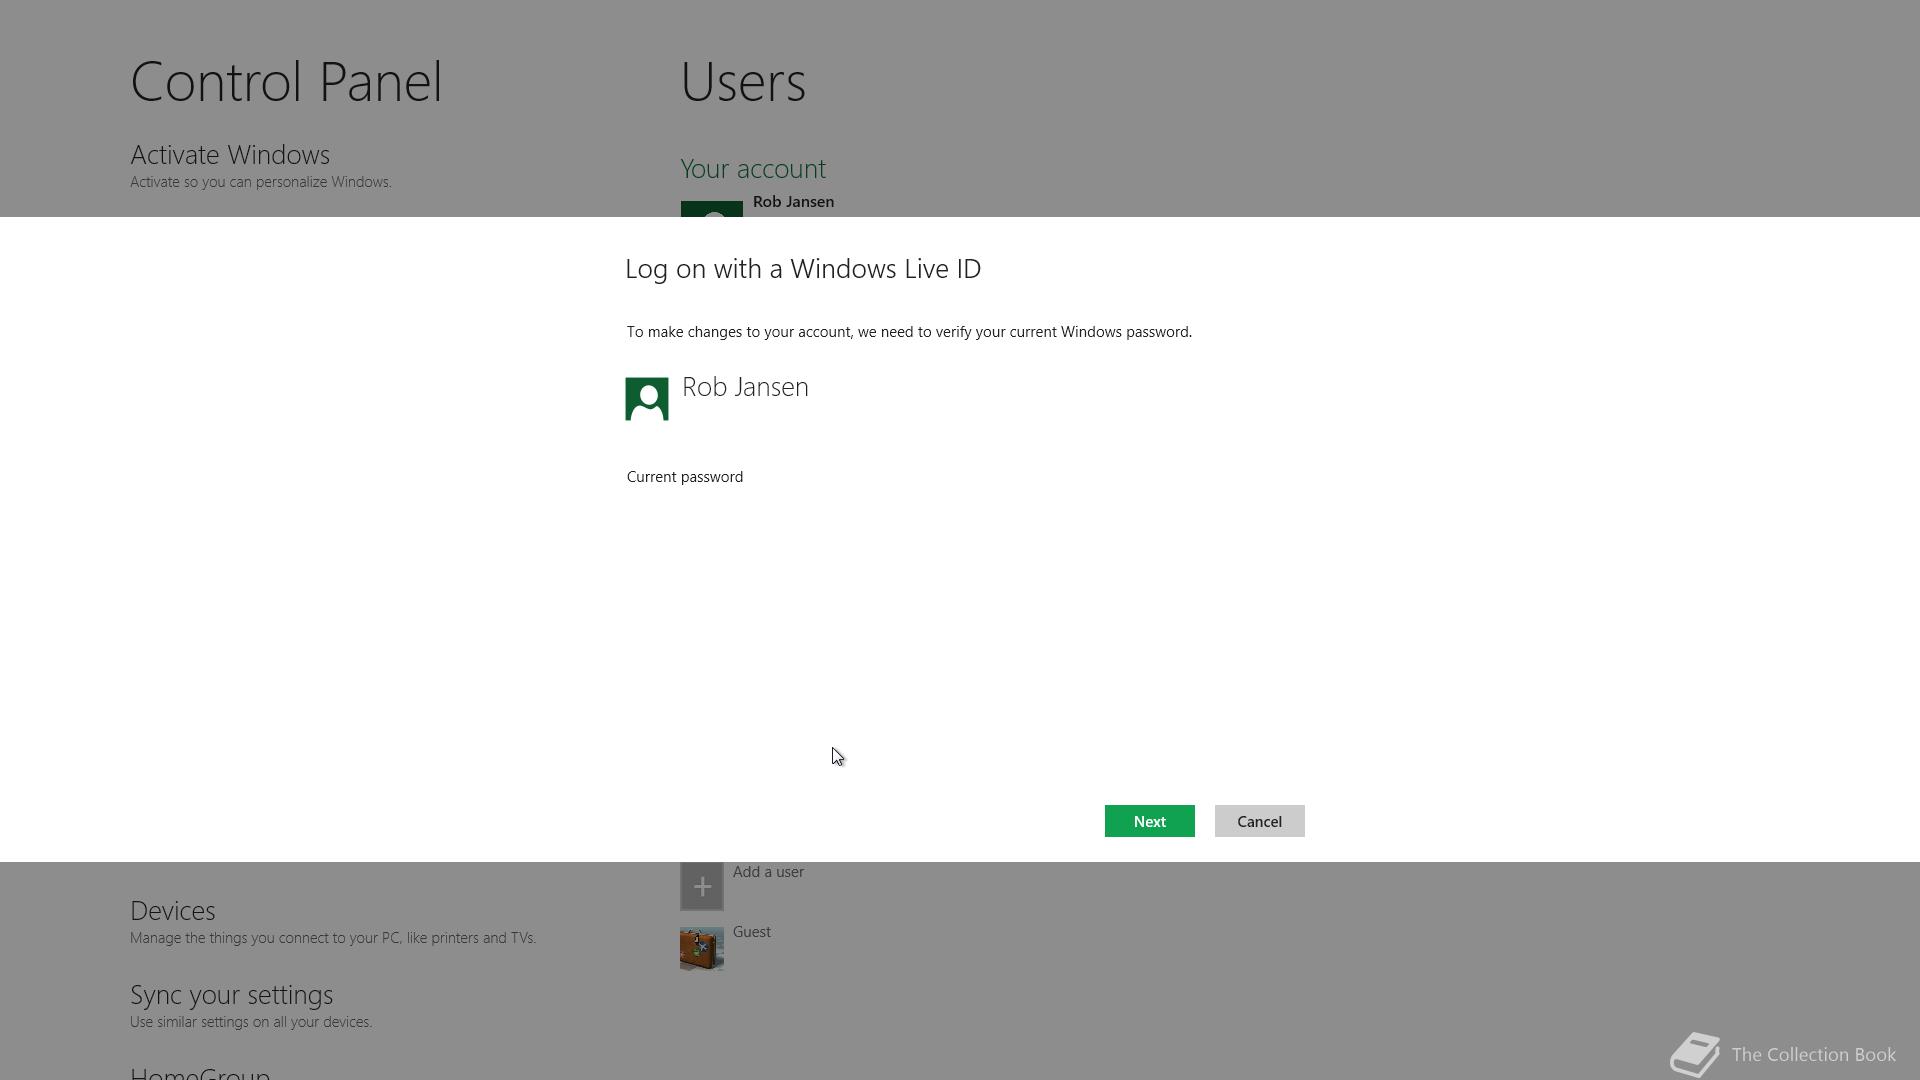Viewport: 1920px width, 1080px height.
Task: Click the Current password label
Action: point(684,477)
